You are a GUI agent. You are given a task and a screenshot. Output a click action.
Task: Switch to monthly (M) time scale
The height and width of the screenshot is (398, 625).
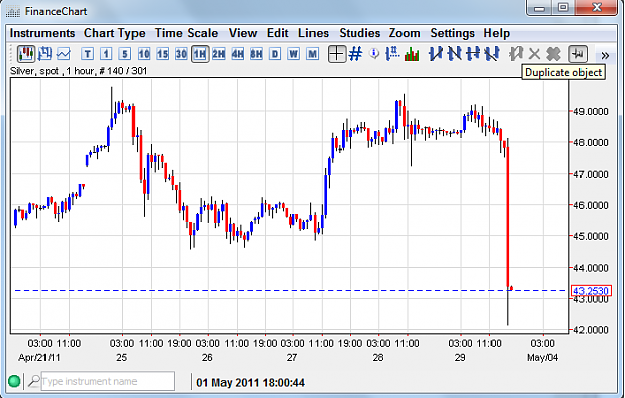(x=312, y=53)
